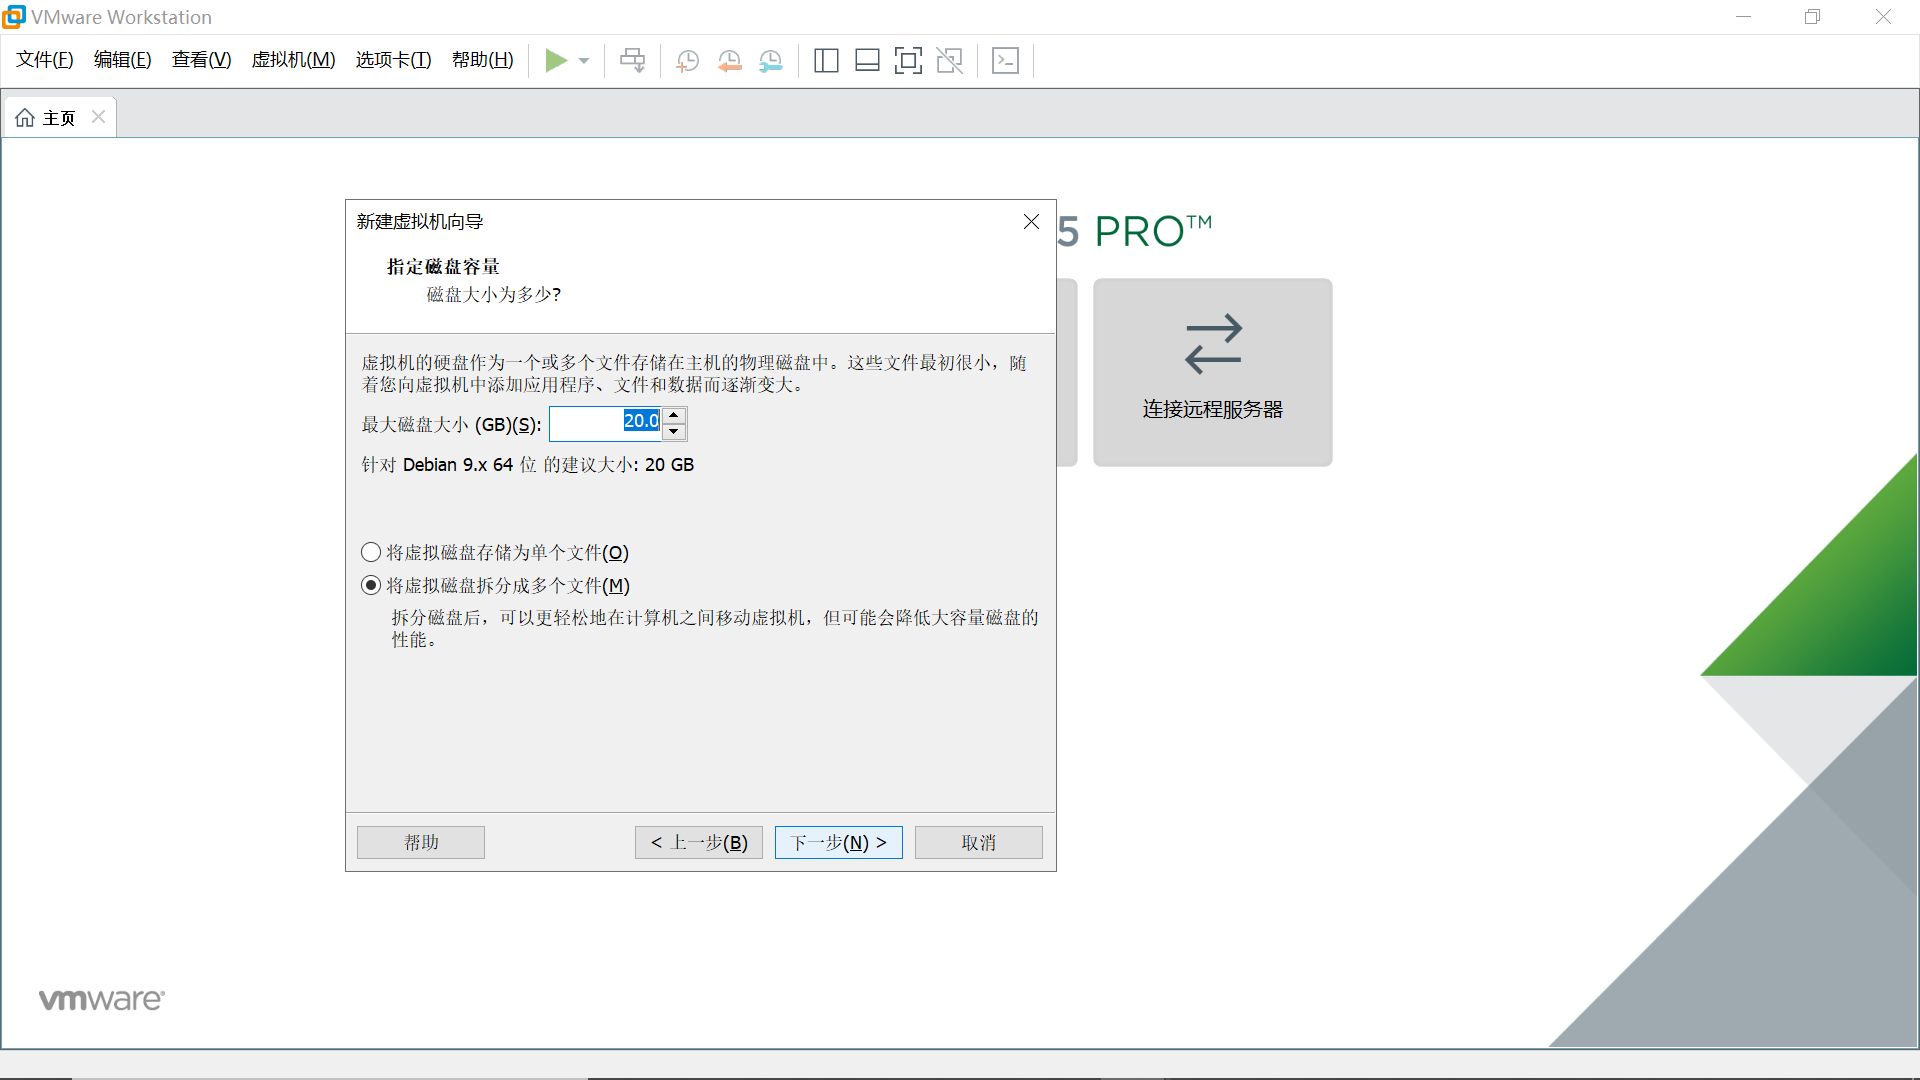
Task: Close the 主页 home tab
Action: (x=98, y=117)
